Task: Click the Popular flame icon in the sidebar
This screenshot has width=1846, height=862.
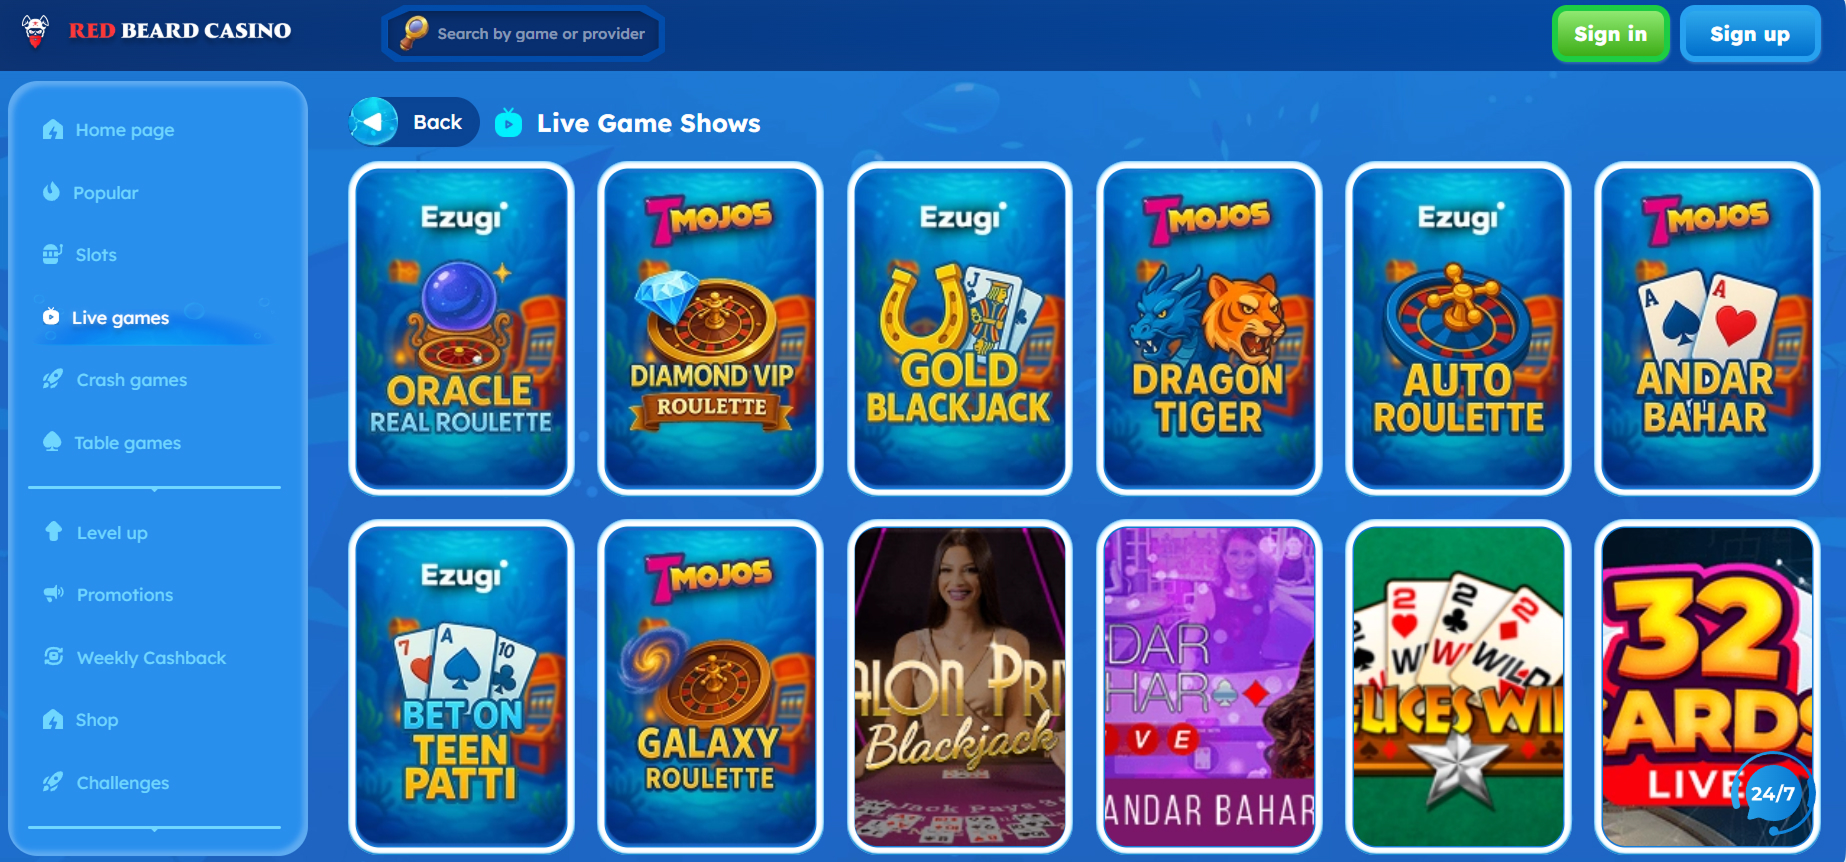Action: (x=52, y=192)
